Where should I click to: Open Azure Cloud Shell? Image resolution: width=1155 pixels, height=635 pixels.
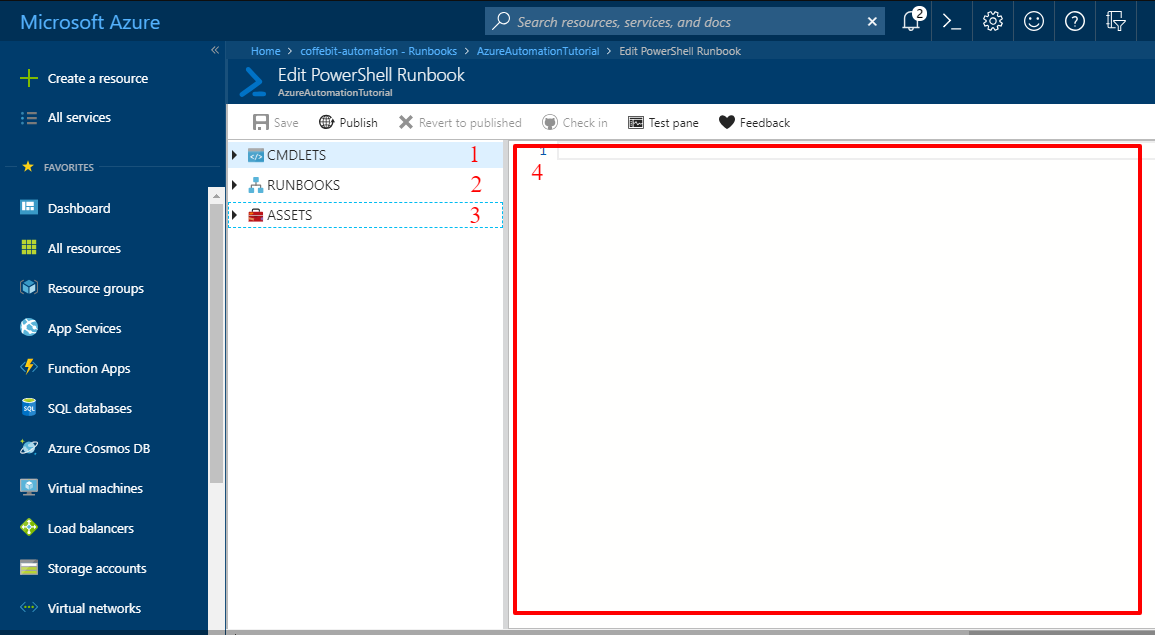coord(951,21)
